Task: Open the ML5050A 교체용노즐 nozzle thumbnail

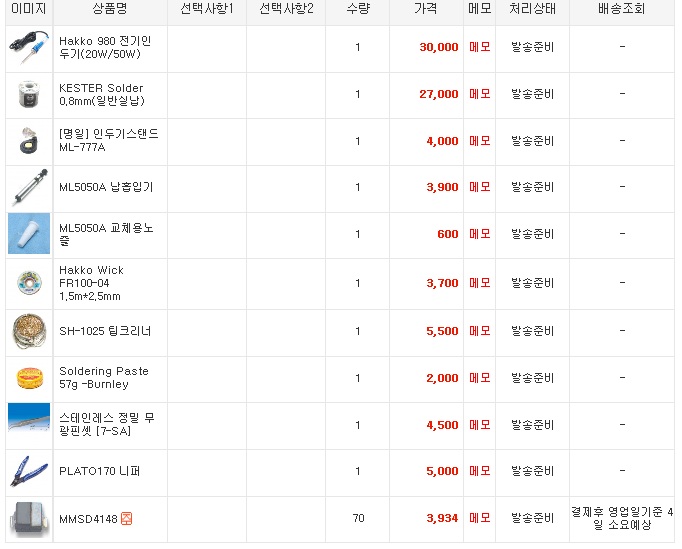Action: [29, 233]
